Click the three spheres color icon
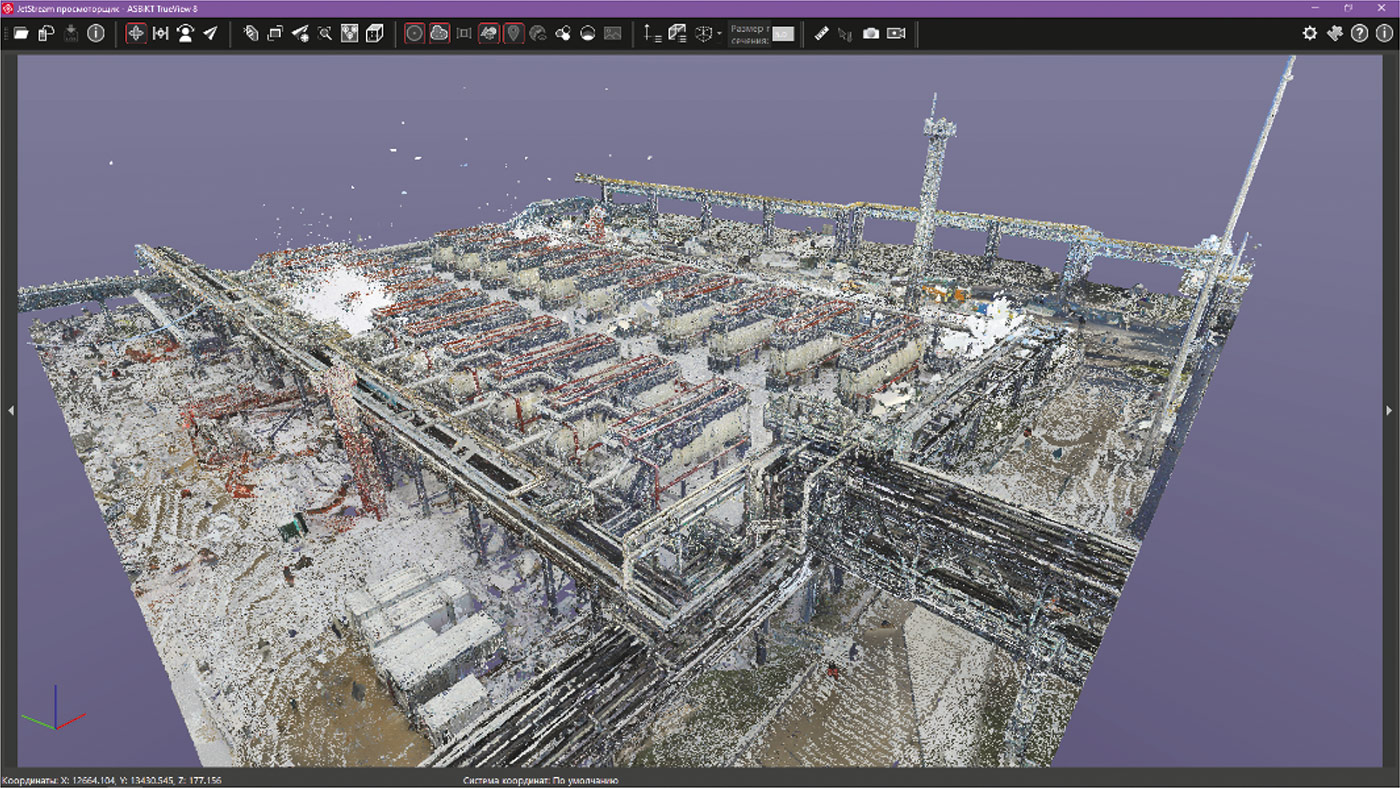The width and height of the screenshot is (1400, 788). (x=563, y=33)
